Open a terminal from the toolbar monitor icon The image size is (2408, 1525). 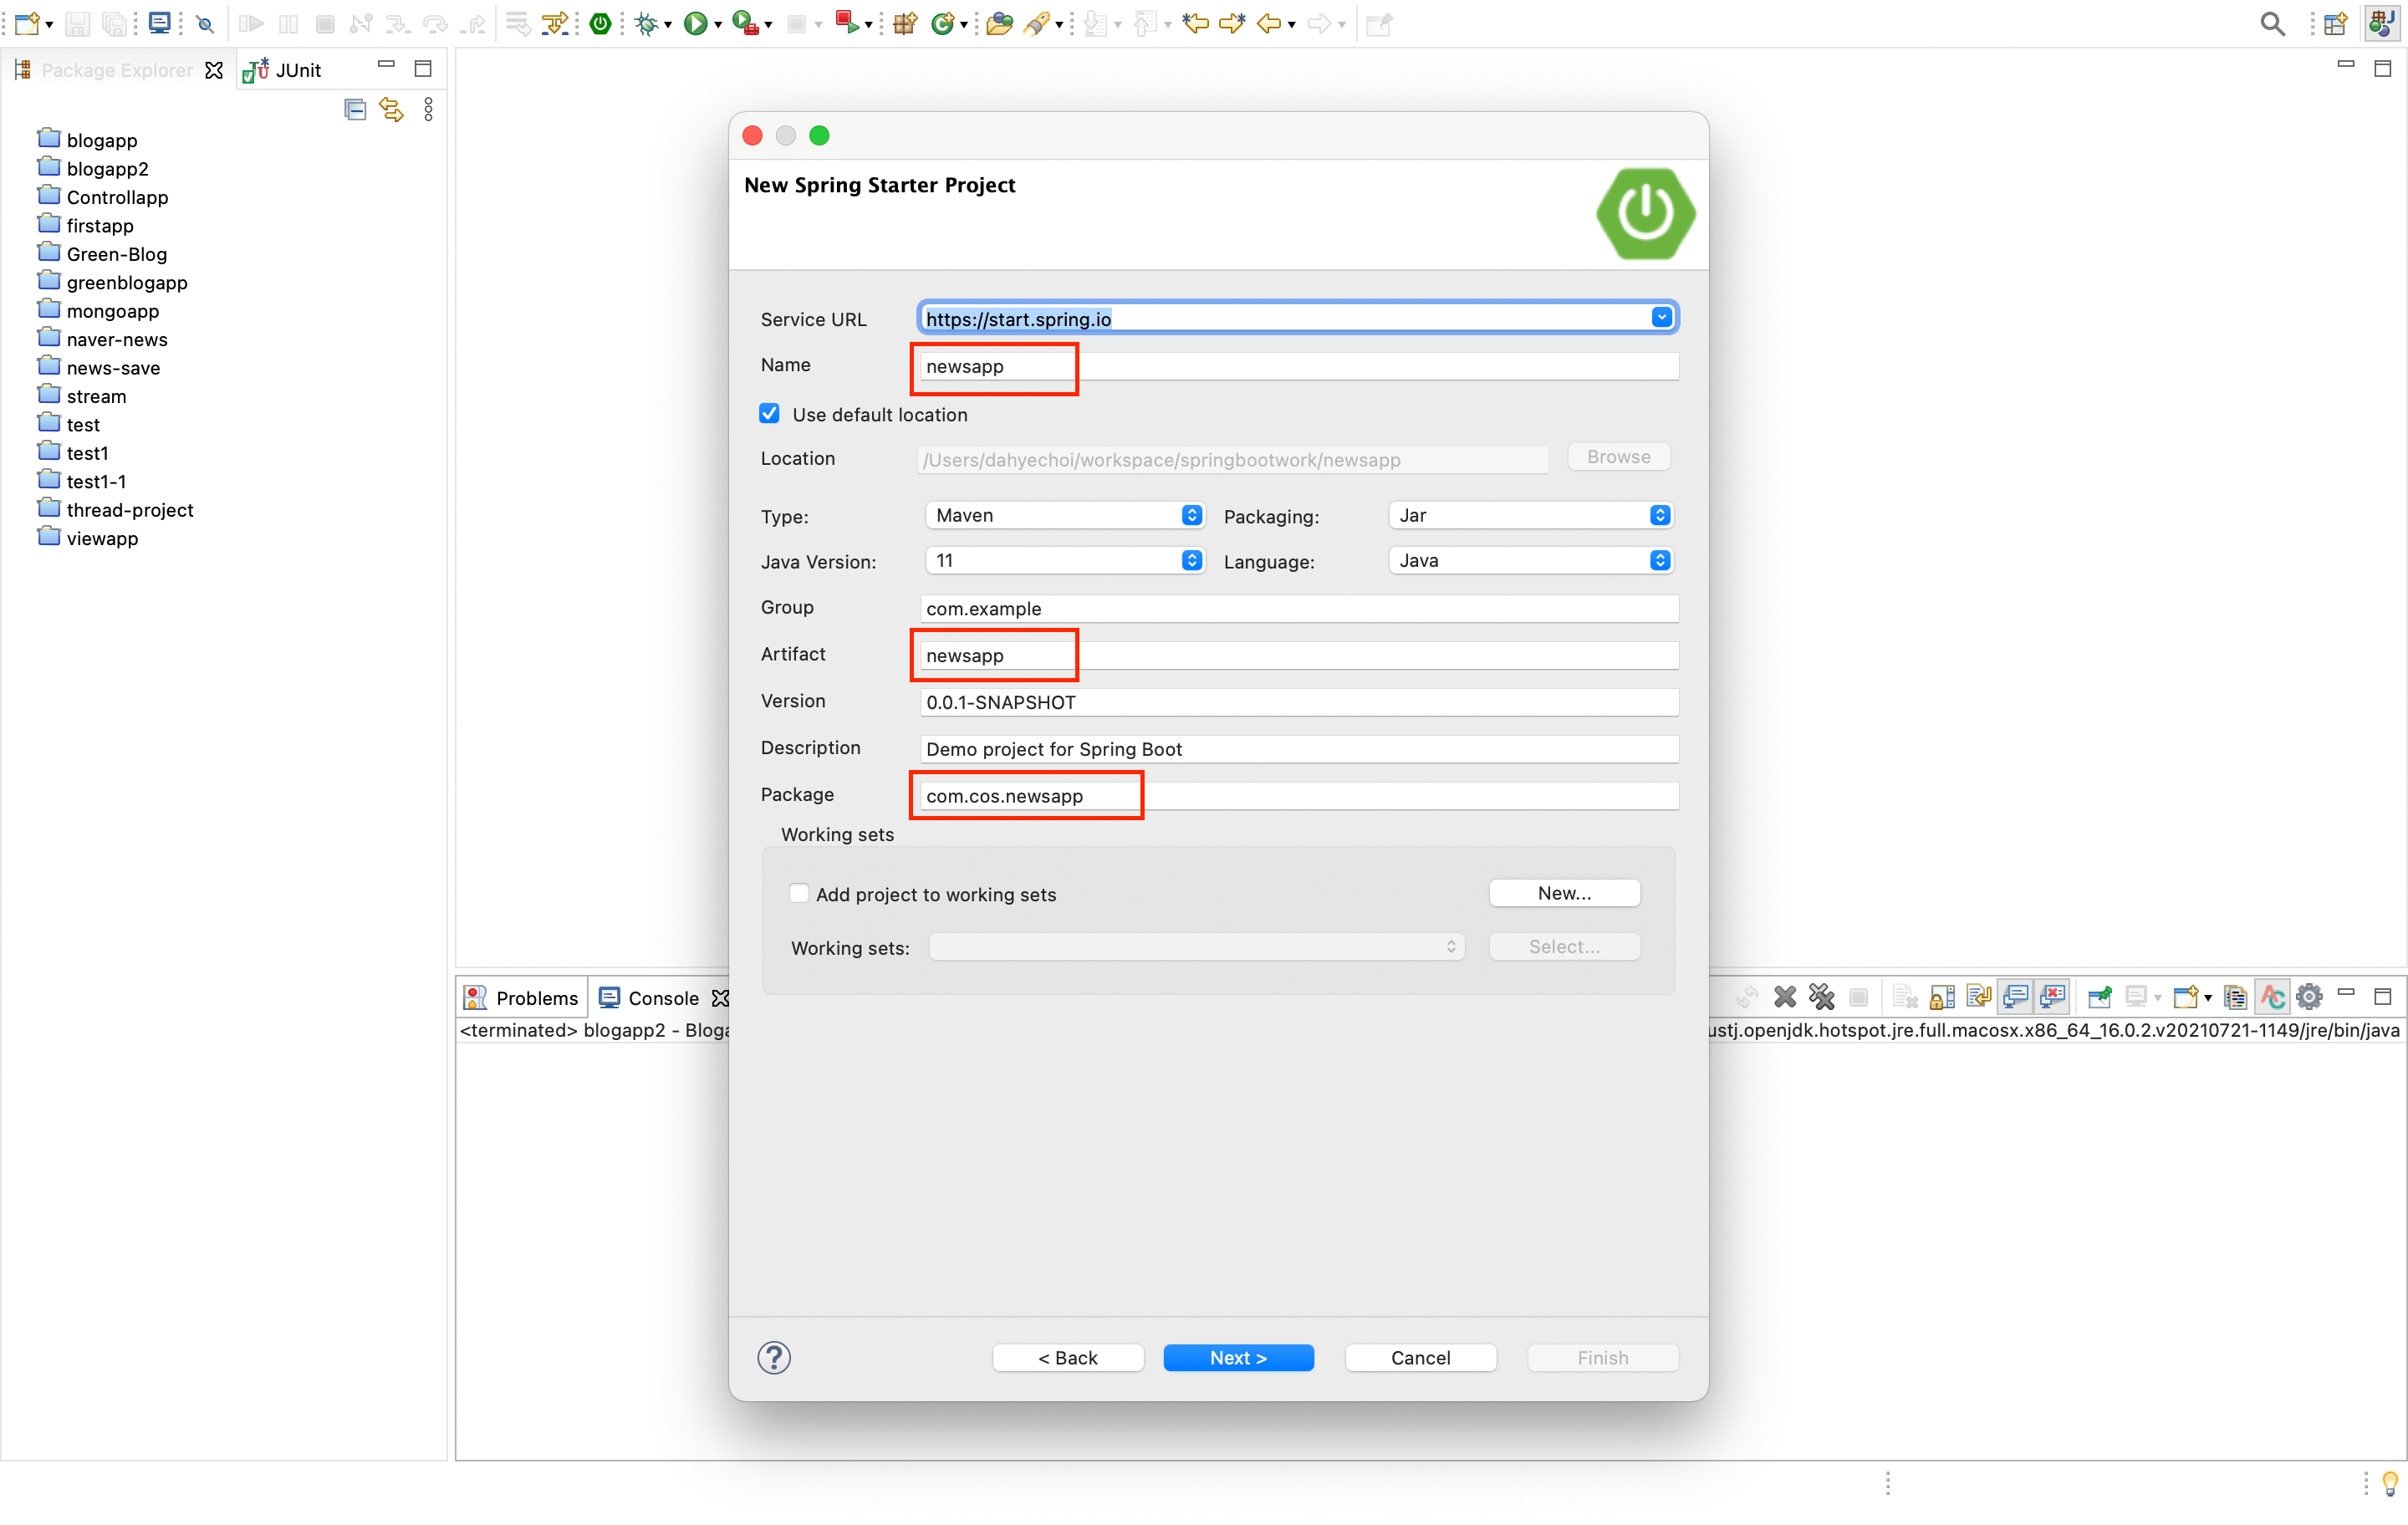(159, 23)
